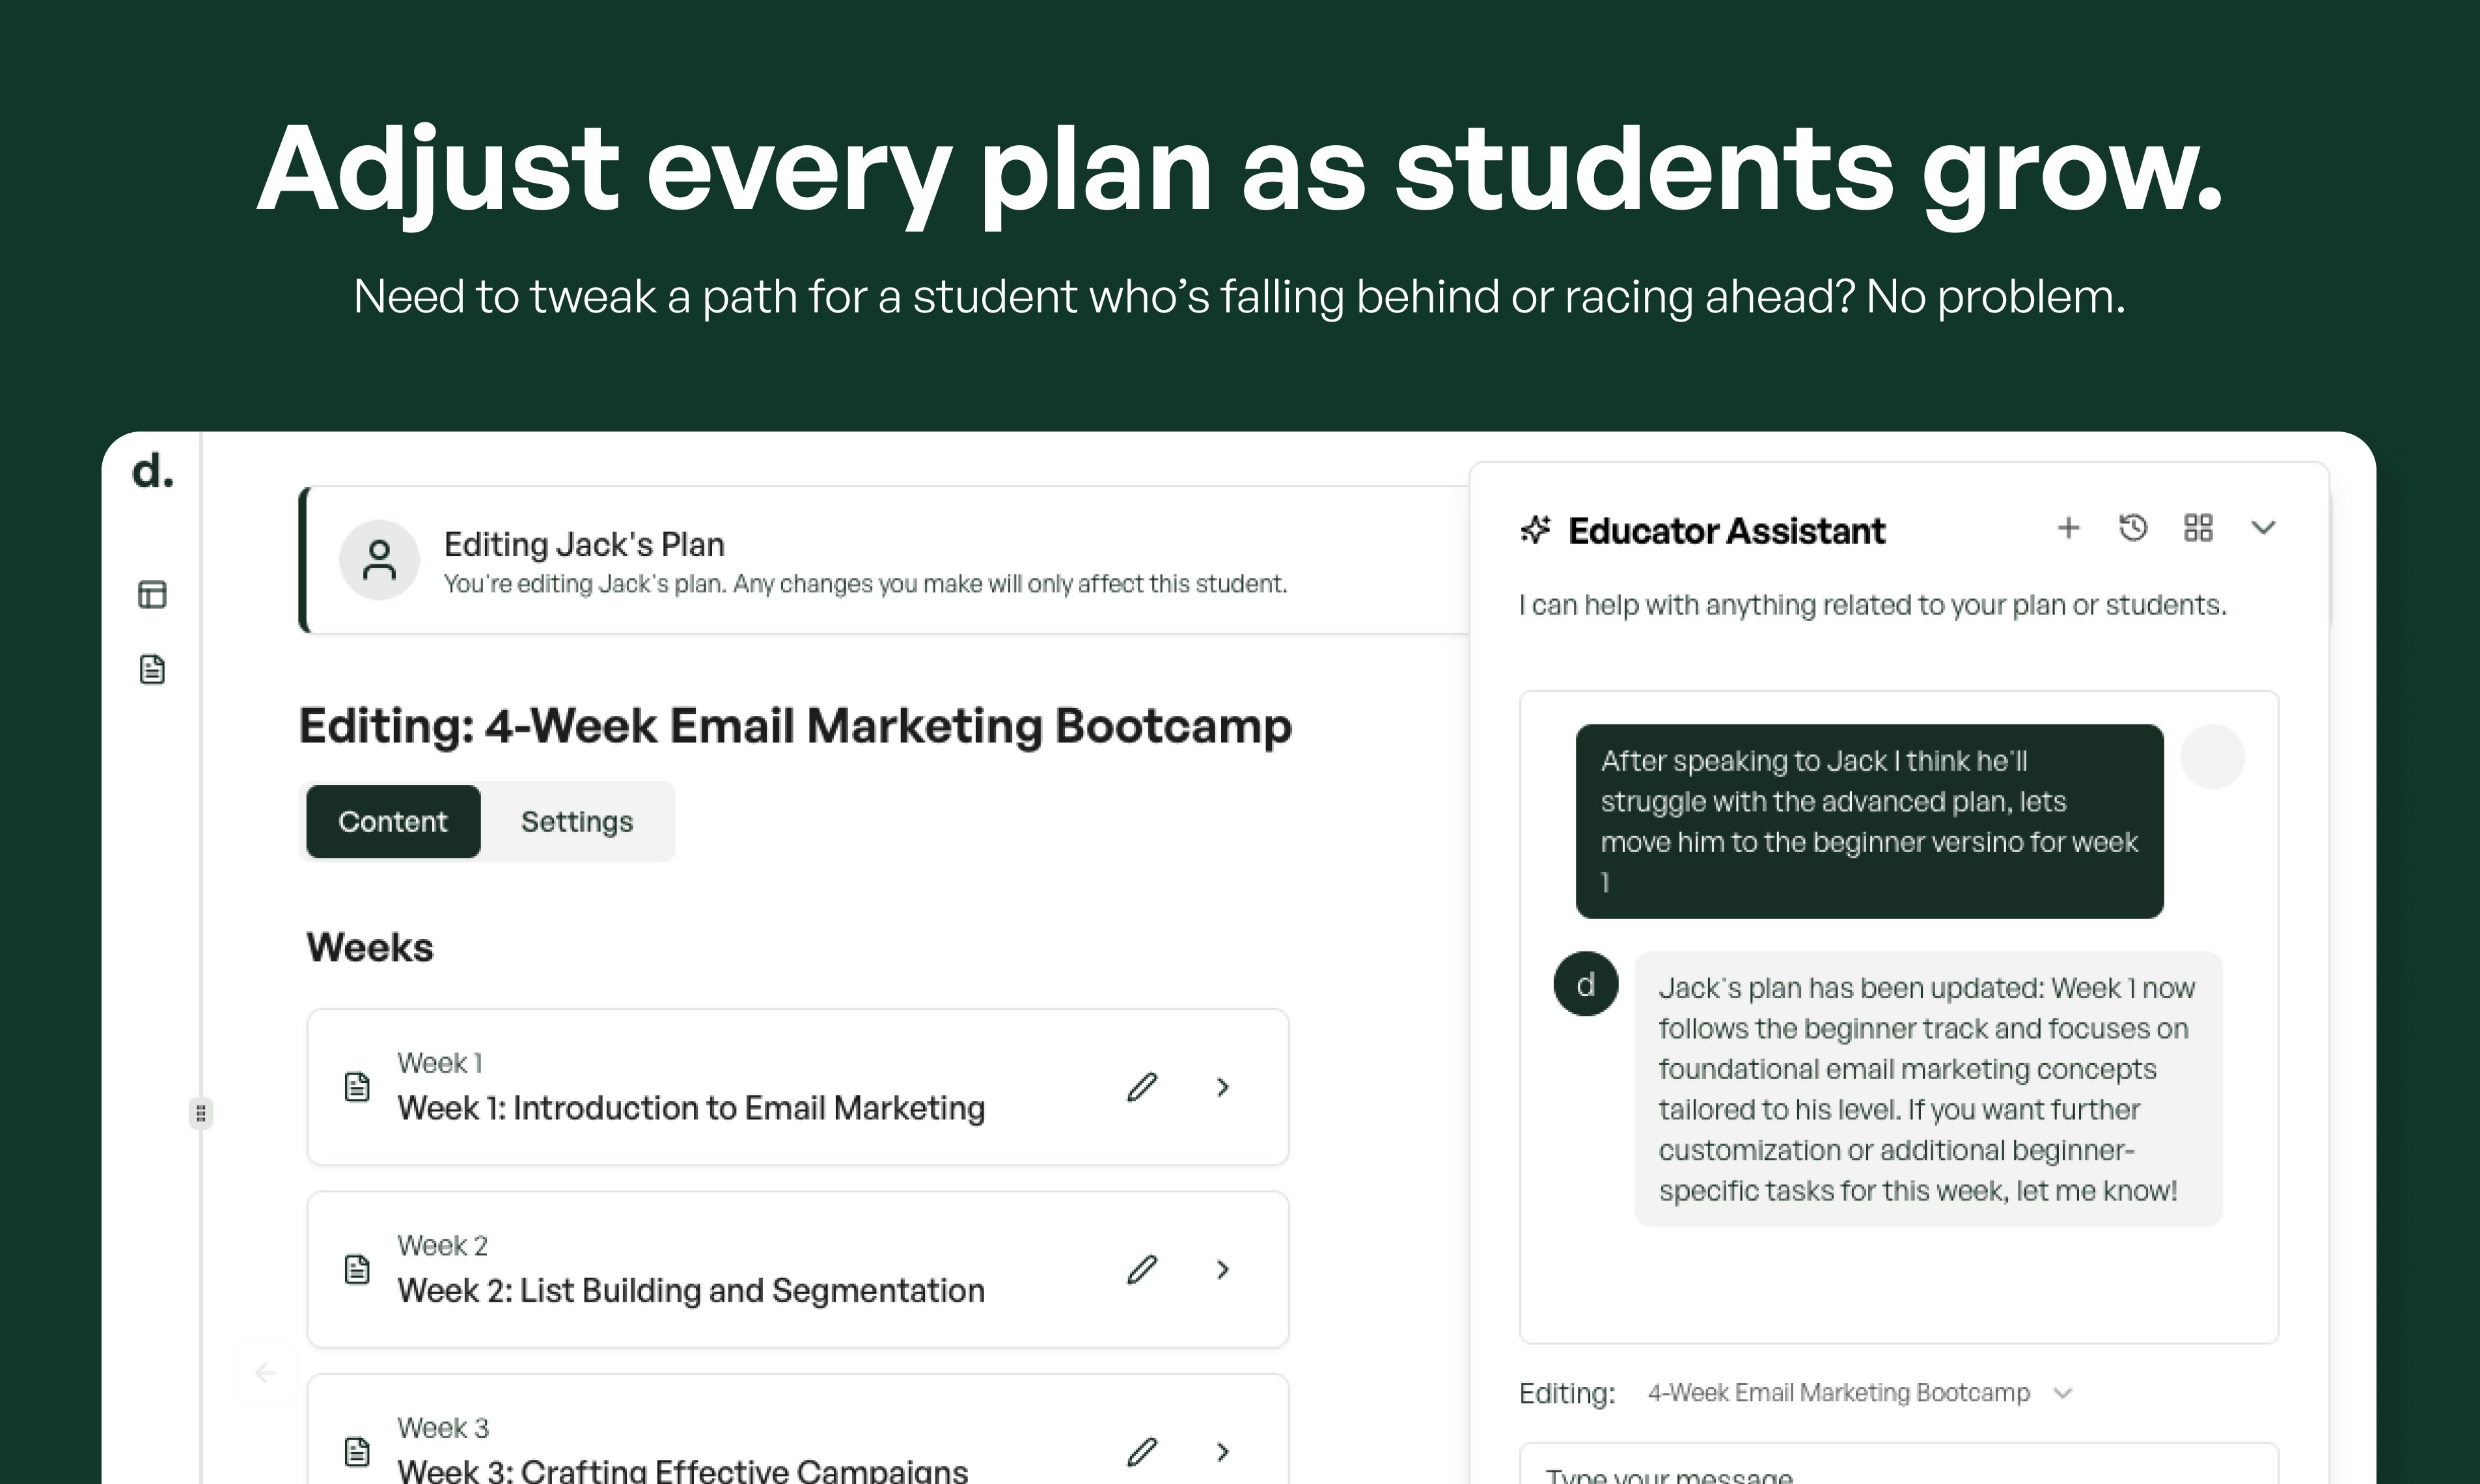Select the Content tab

pos(393,822)
